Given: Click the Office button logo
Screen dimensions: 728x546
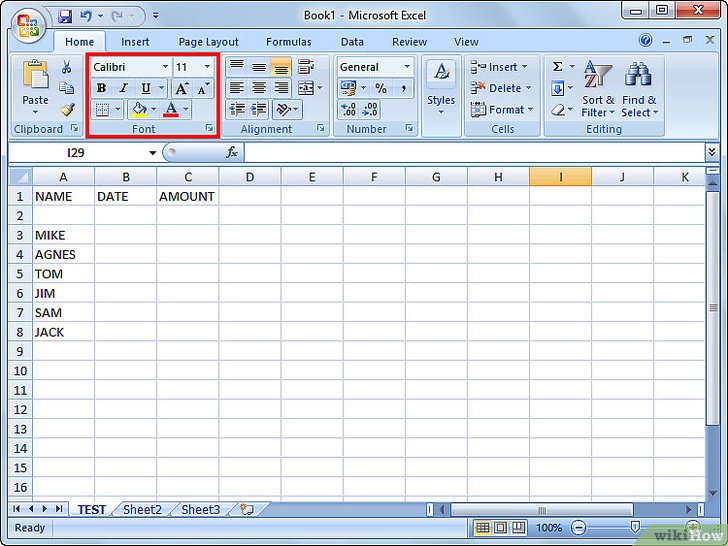Looking at the screenshot, I should [28, 25].
